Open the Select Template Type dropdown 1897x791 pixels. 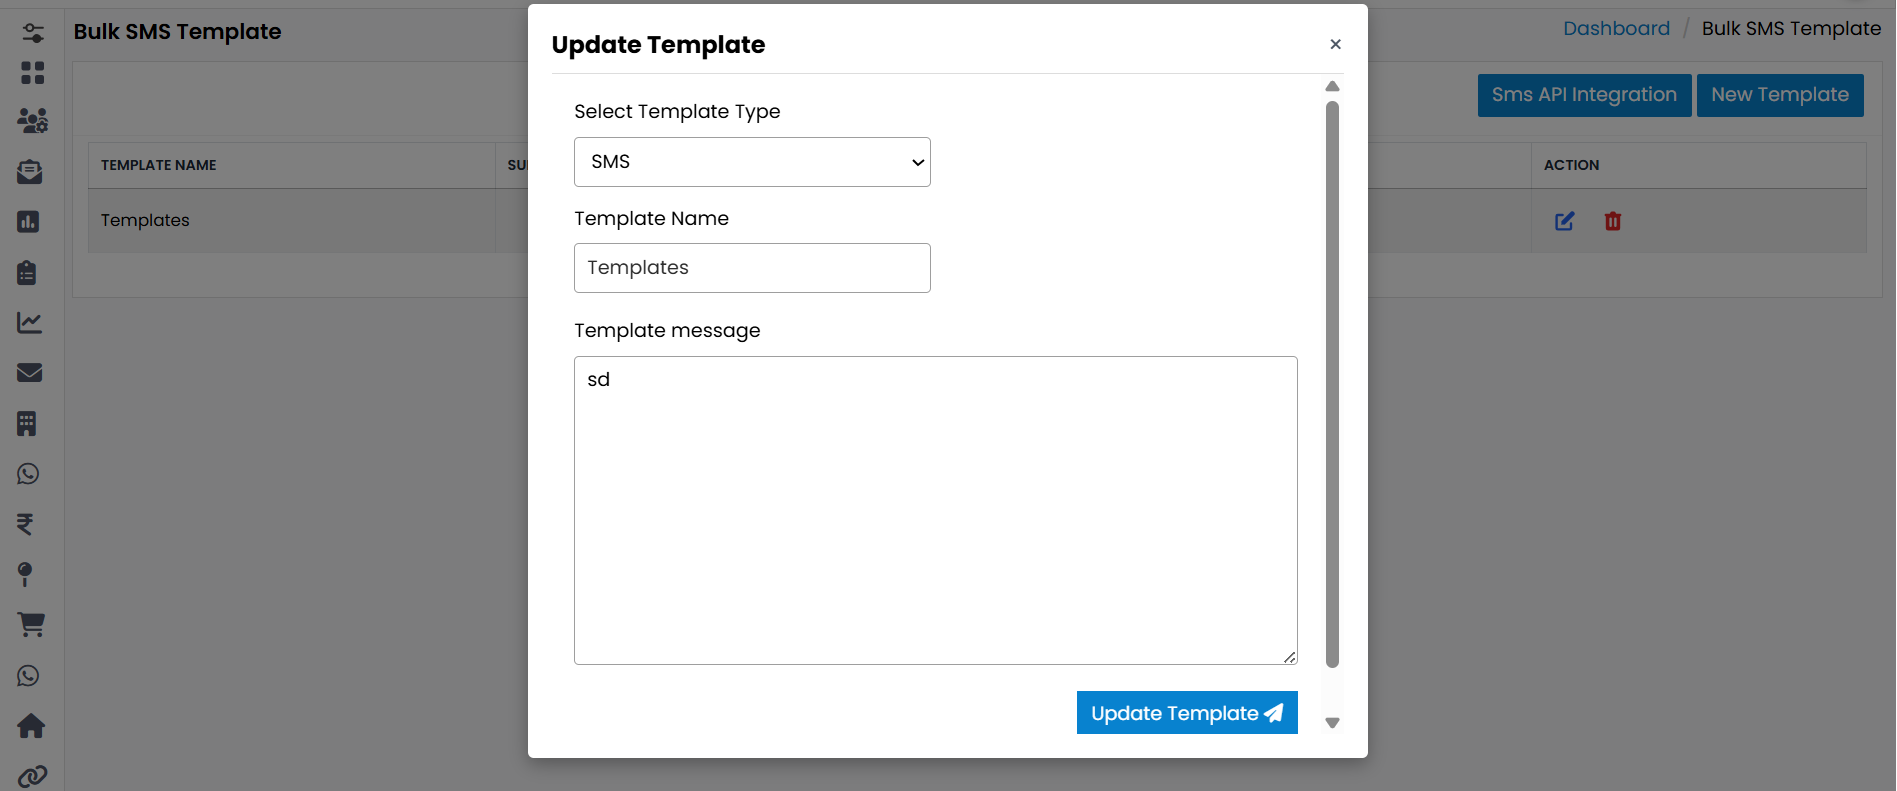click(752, 162)
